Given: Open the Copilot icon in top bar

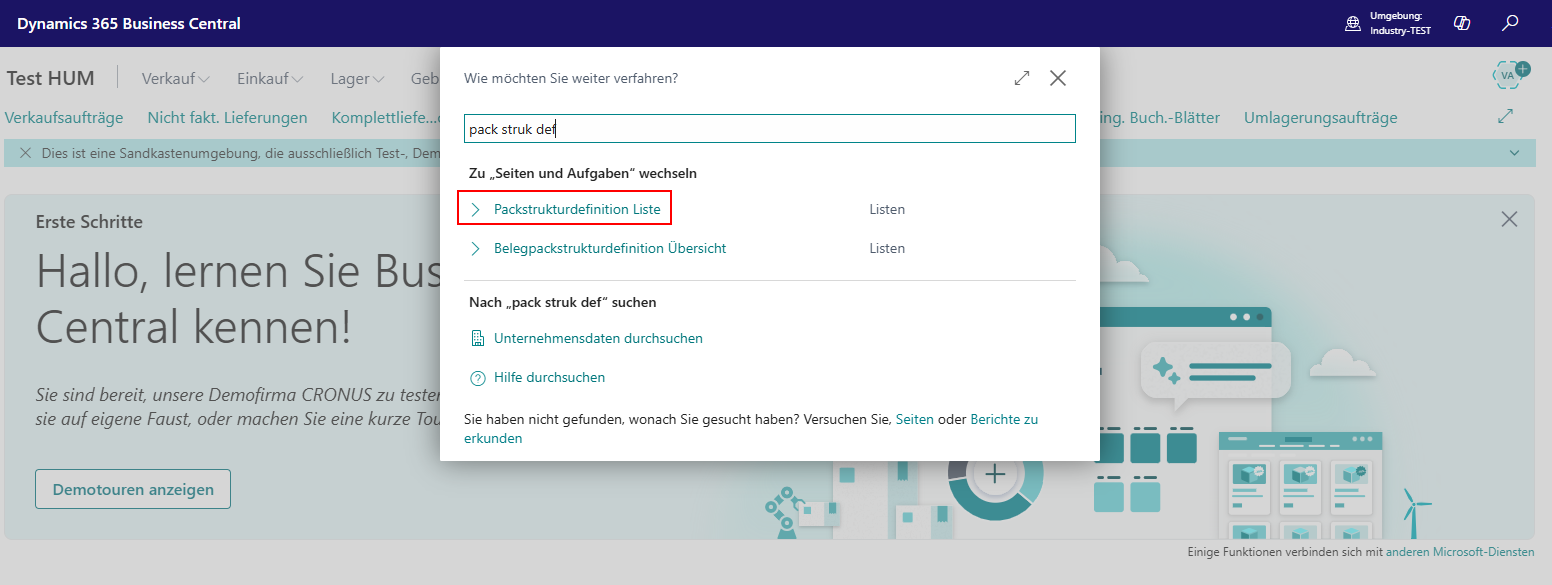Looking at the screenshot, I should click(1462, 23).
